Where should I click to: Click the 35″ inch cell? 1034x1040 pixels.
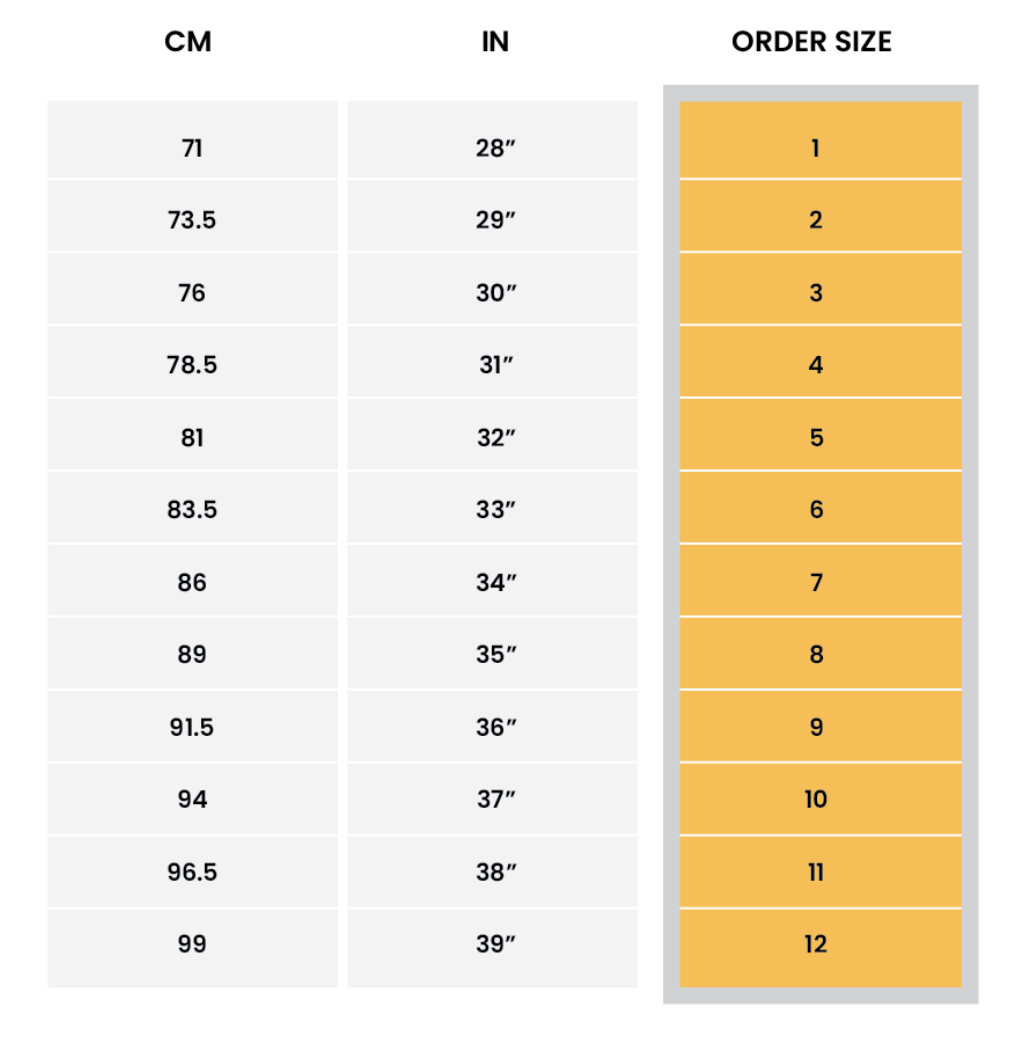(x=496, y=655)
